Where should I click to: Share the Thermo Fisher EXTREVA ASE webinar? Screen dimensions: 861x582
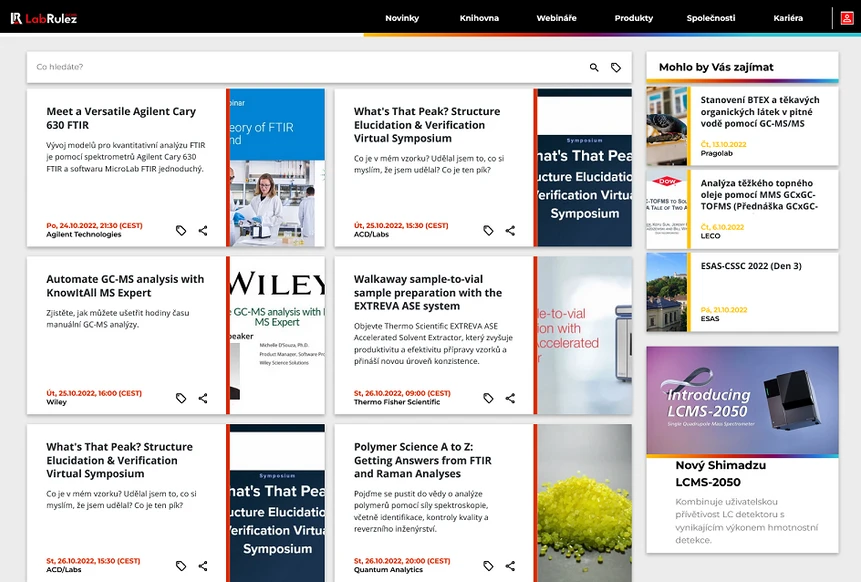click(x=511, y=398)
